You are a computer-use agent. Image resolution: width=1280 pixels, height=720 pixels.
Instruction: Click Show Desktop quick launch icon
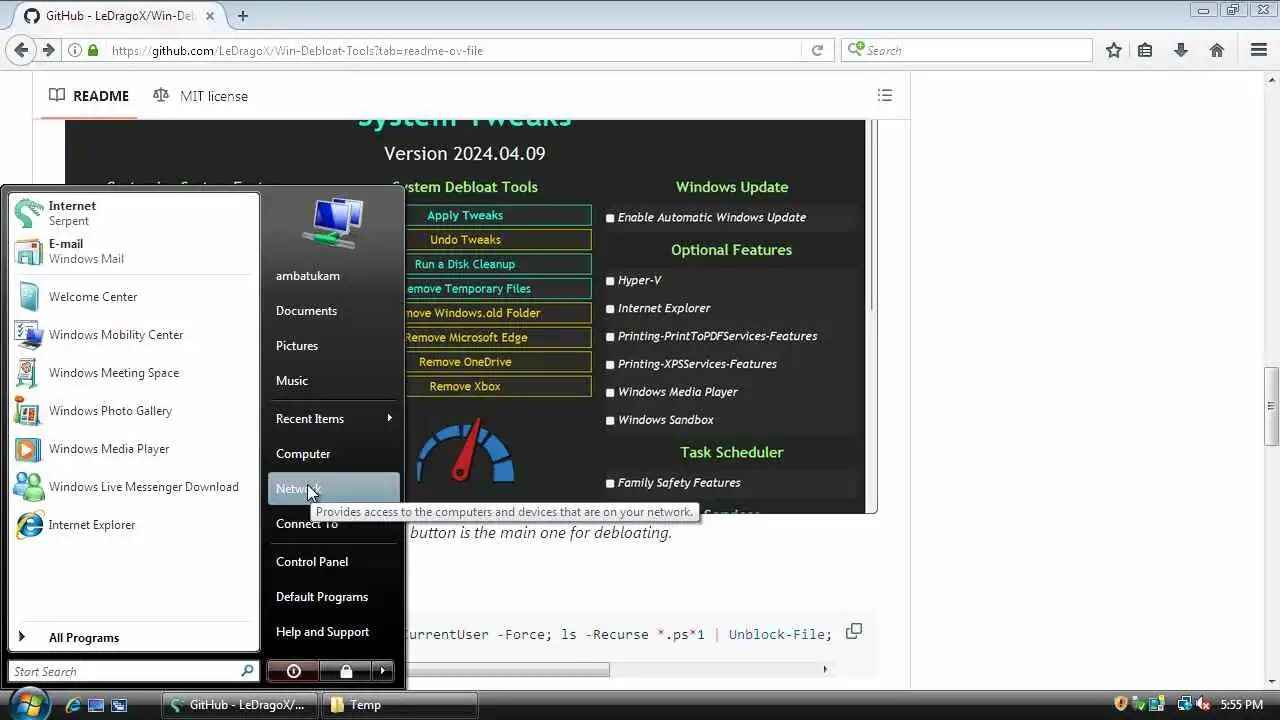[96, 705]
